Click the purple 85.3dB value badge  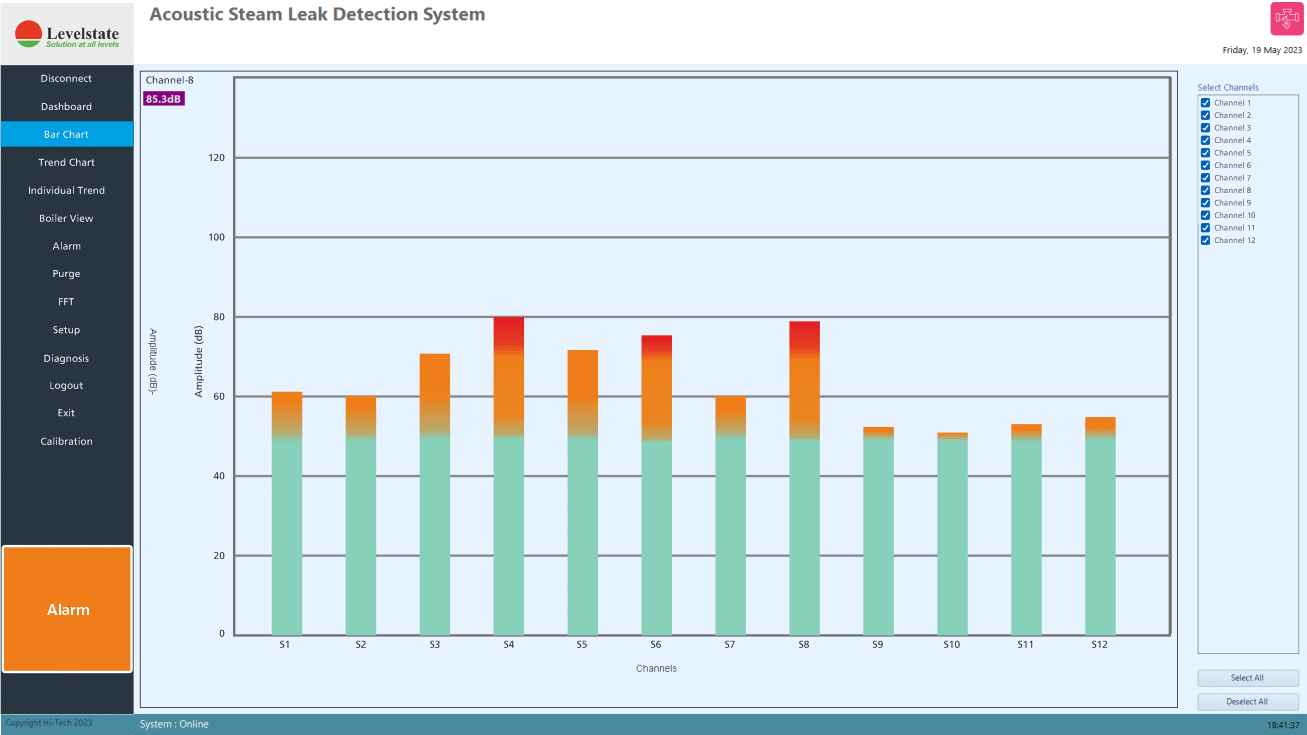click(x=164, y=98)
